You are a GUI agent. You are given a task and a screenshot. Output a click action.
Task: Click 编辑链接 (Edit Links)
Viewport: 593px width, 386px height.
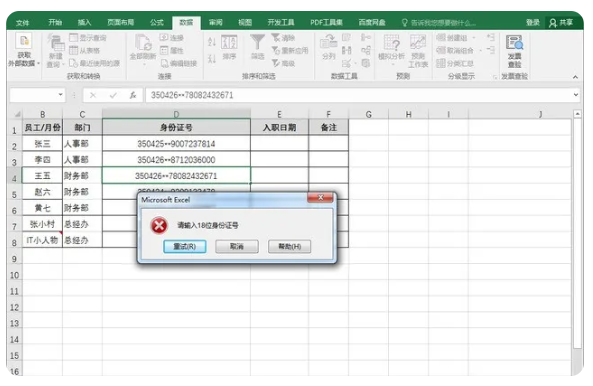[179, 63]
